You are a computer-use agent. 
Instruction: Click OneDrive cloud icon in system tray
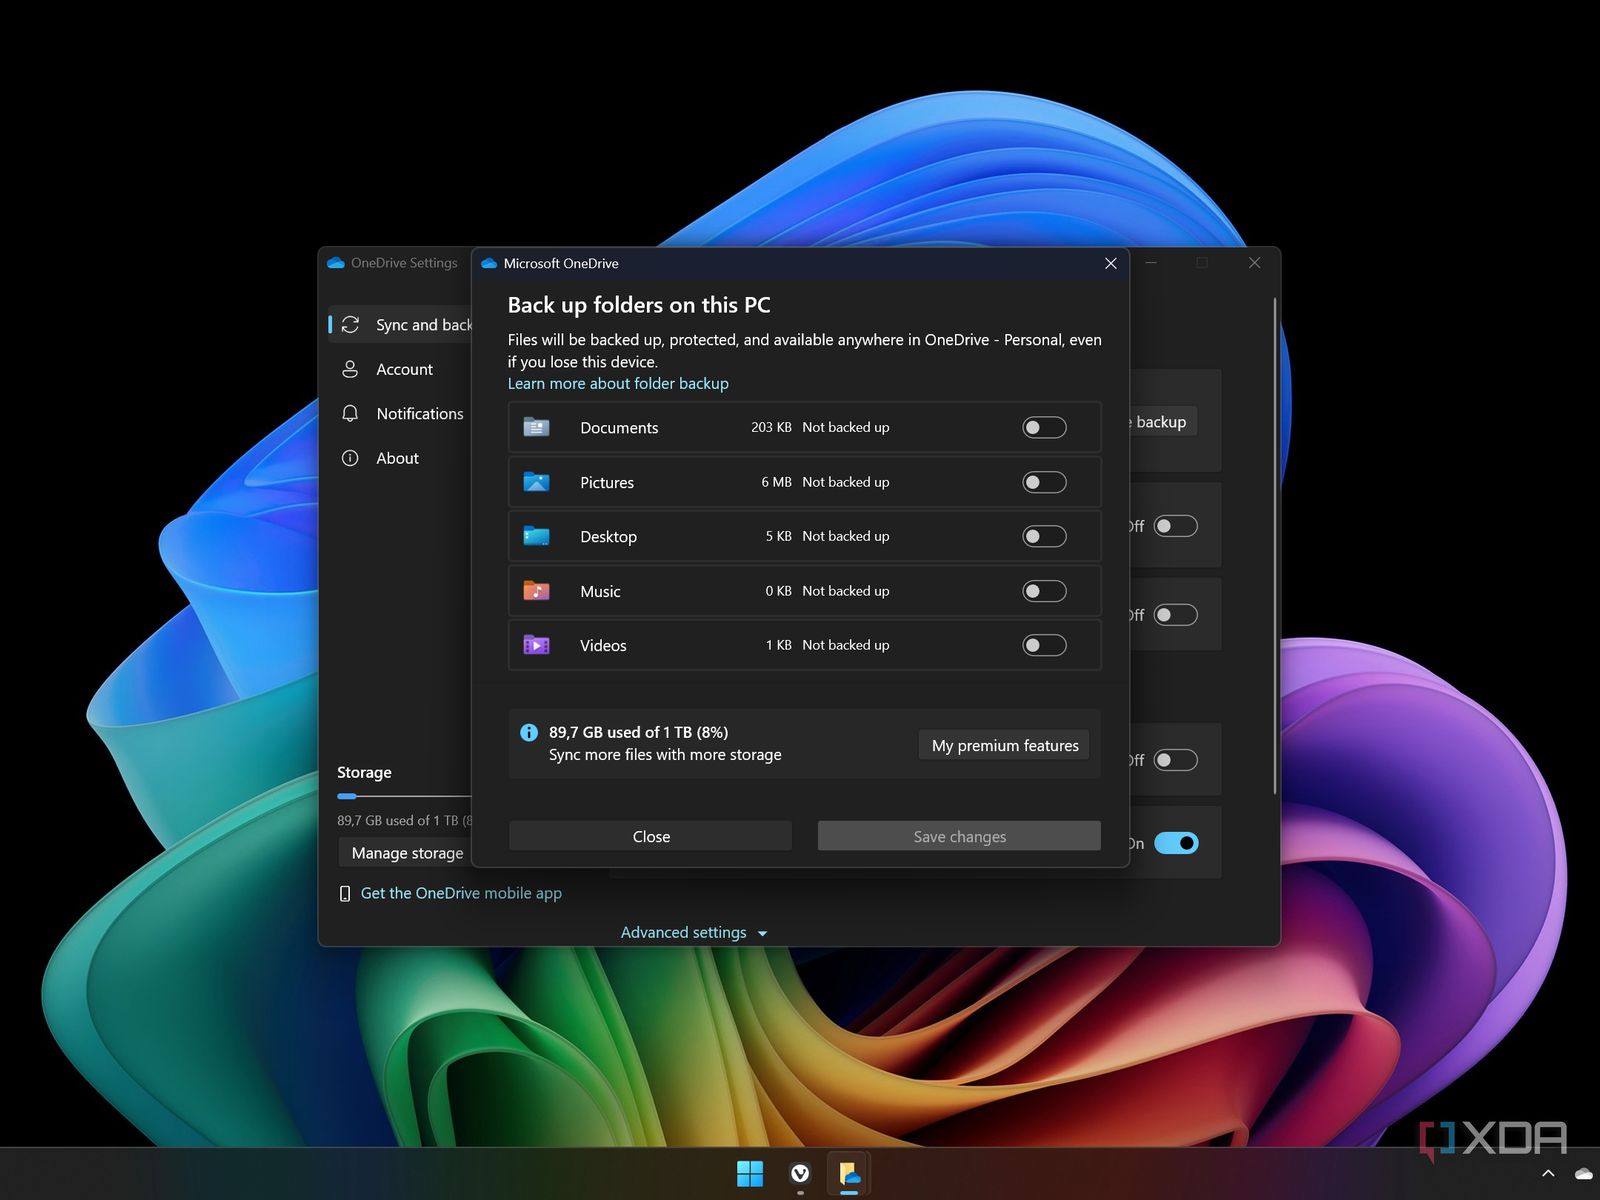1583,1174
